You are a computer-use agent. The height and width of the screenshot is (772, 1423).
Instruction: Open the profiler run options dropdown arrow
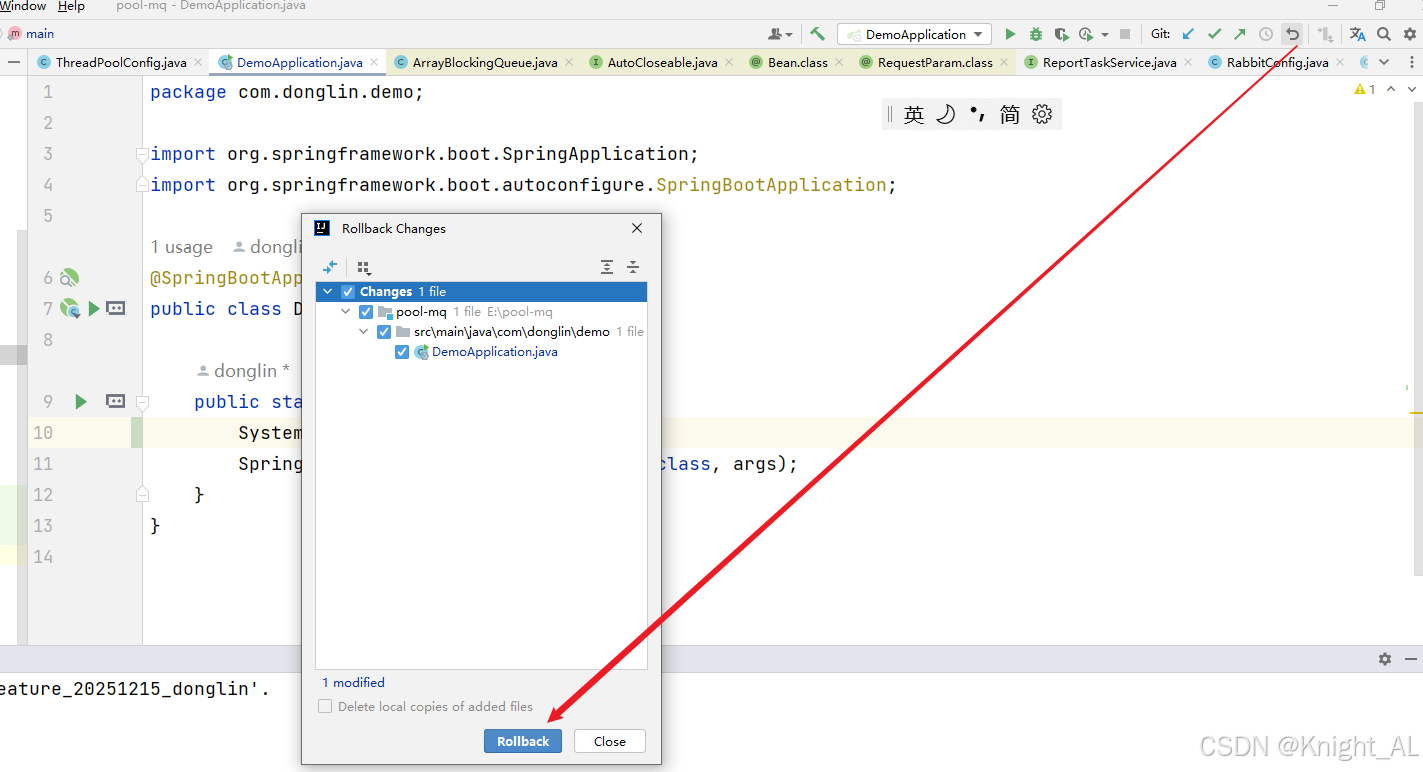pyautogui.click(x=1105, y=35)
